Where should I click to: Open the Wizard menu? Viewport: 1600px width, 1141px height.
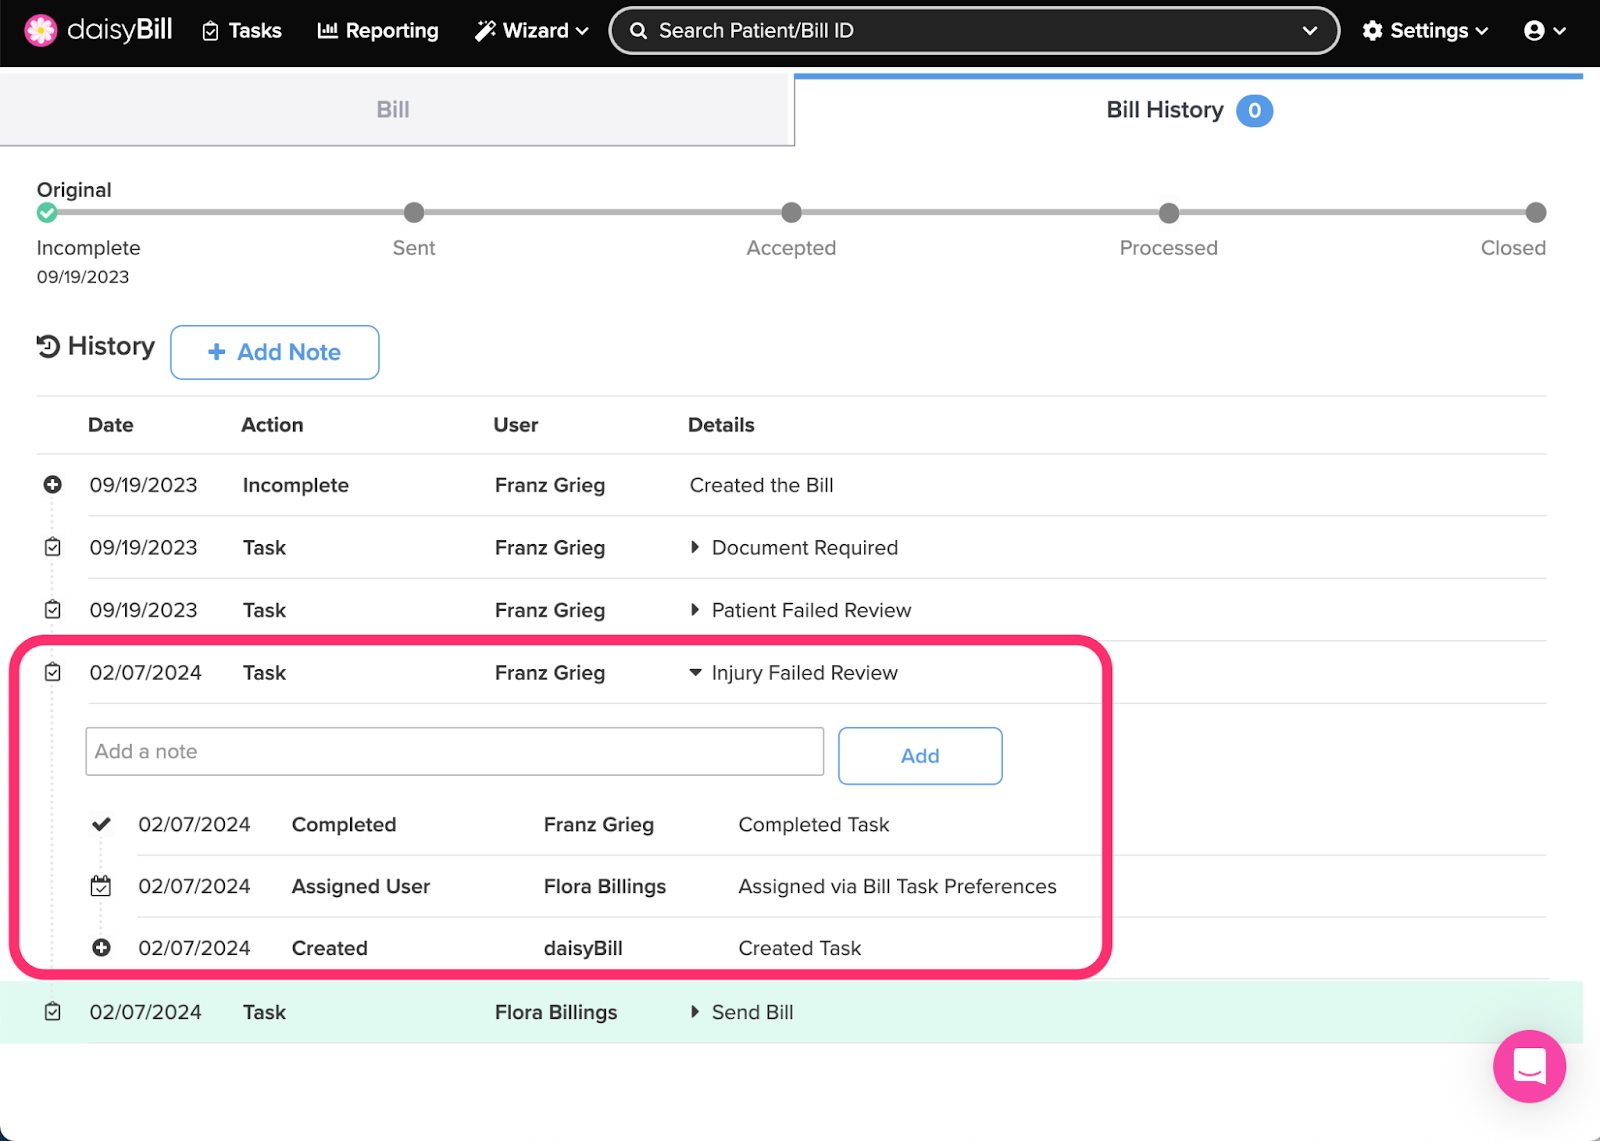532,31
